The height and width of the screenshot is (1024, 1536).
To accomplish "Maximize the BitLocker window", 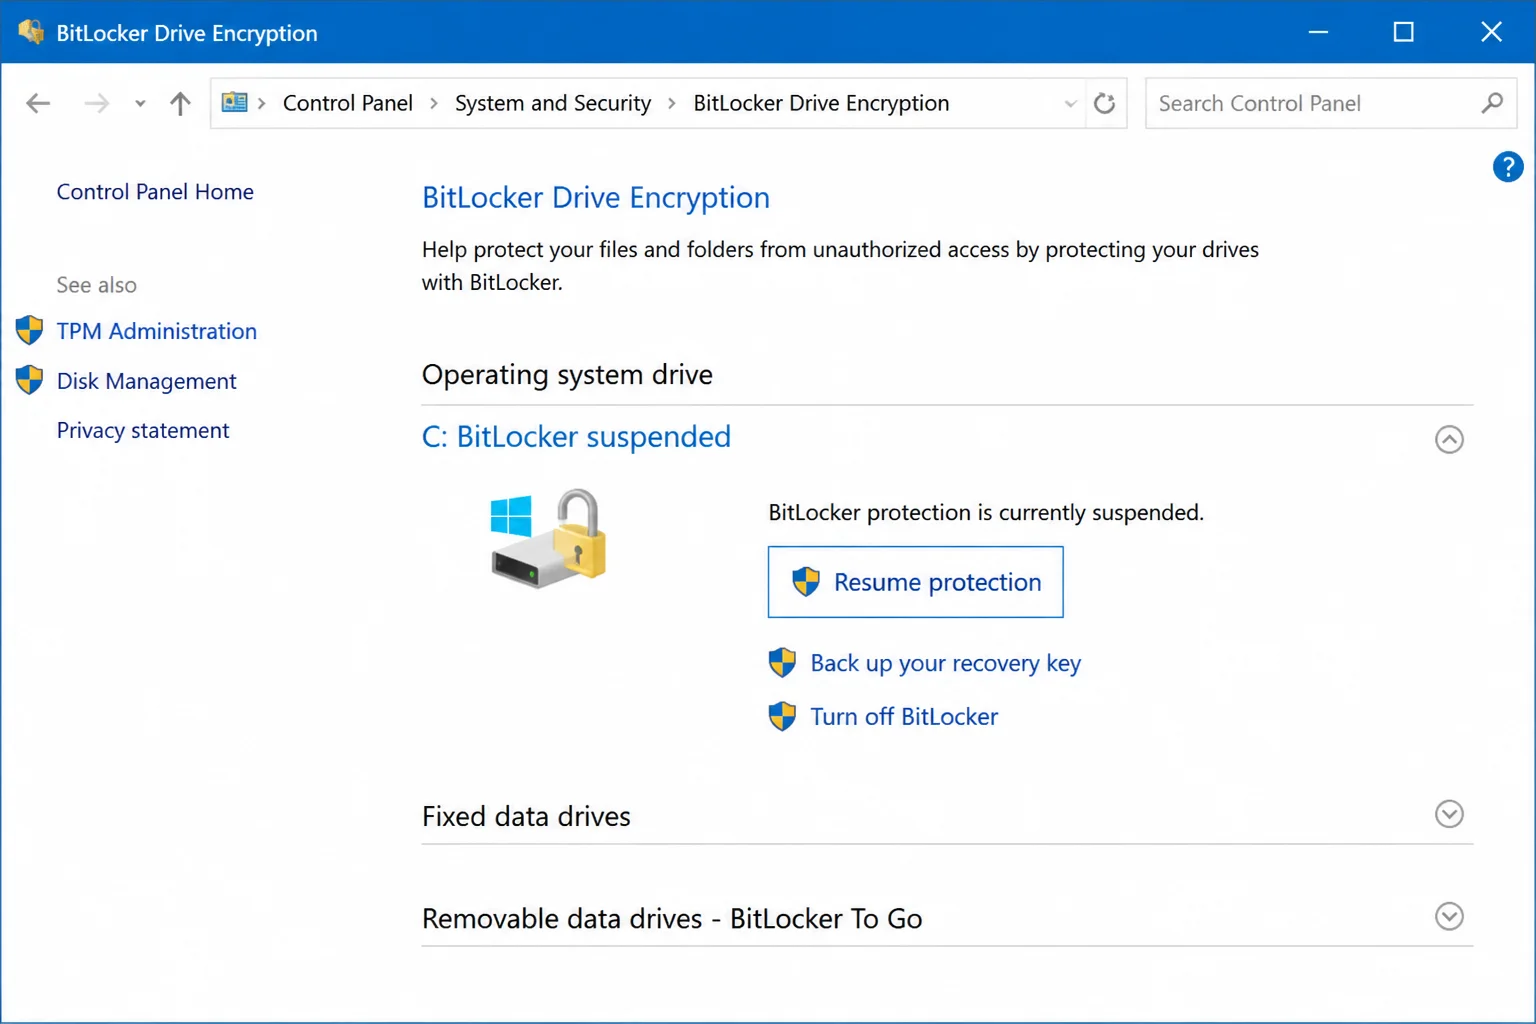I will [x=1404, y=32].
